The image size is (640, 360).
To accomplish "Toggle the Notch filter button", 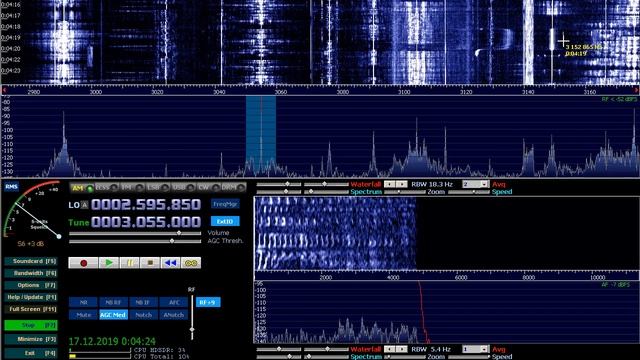I will (143, 315).
